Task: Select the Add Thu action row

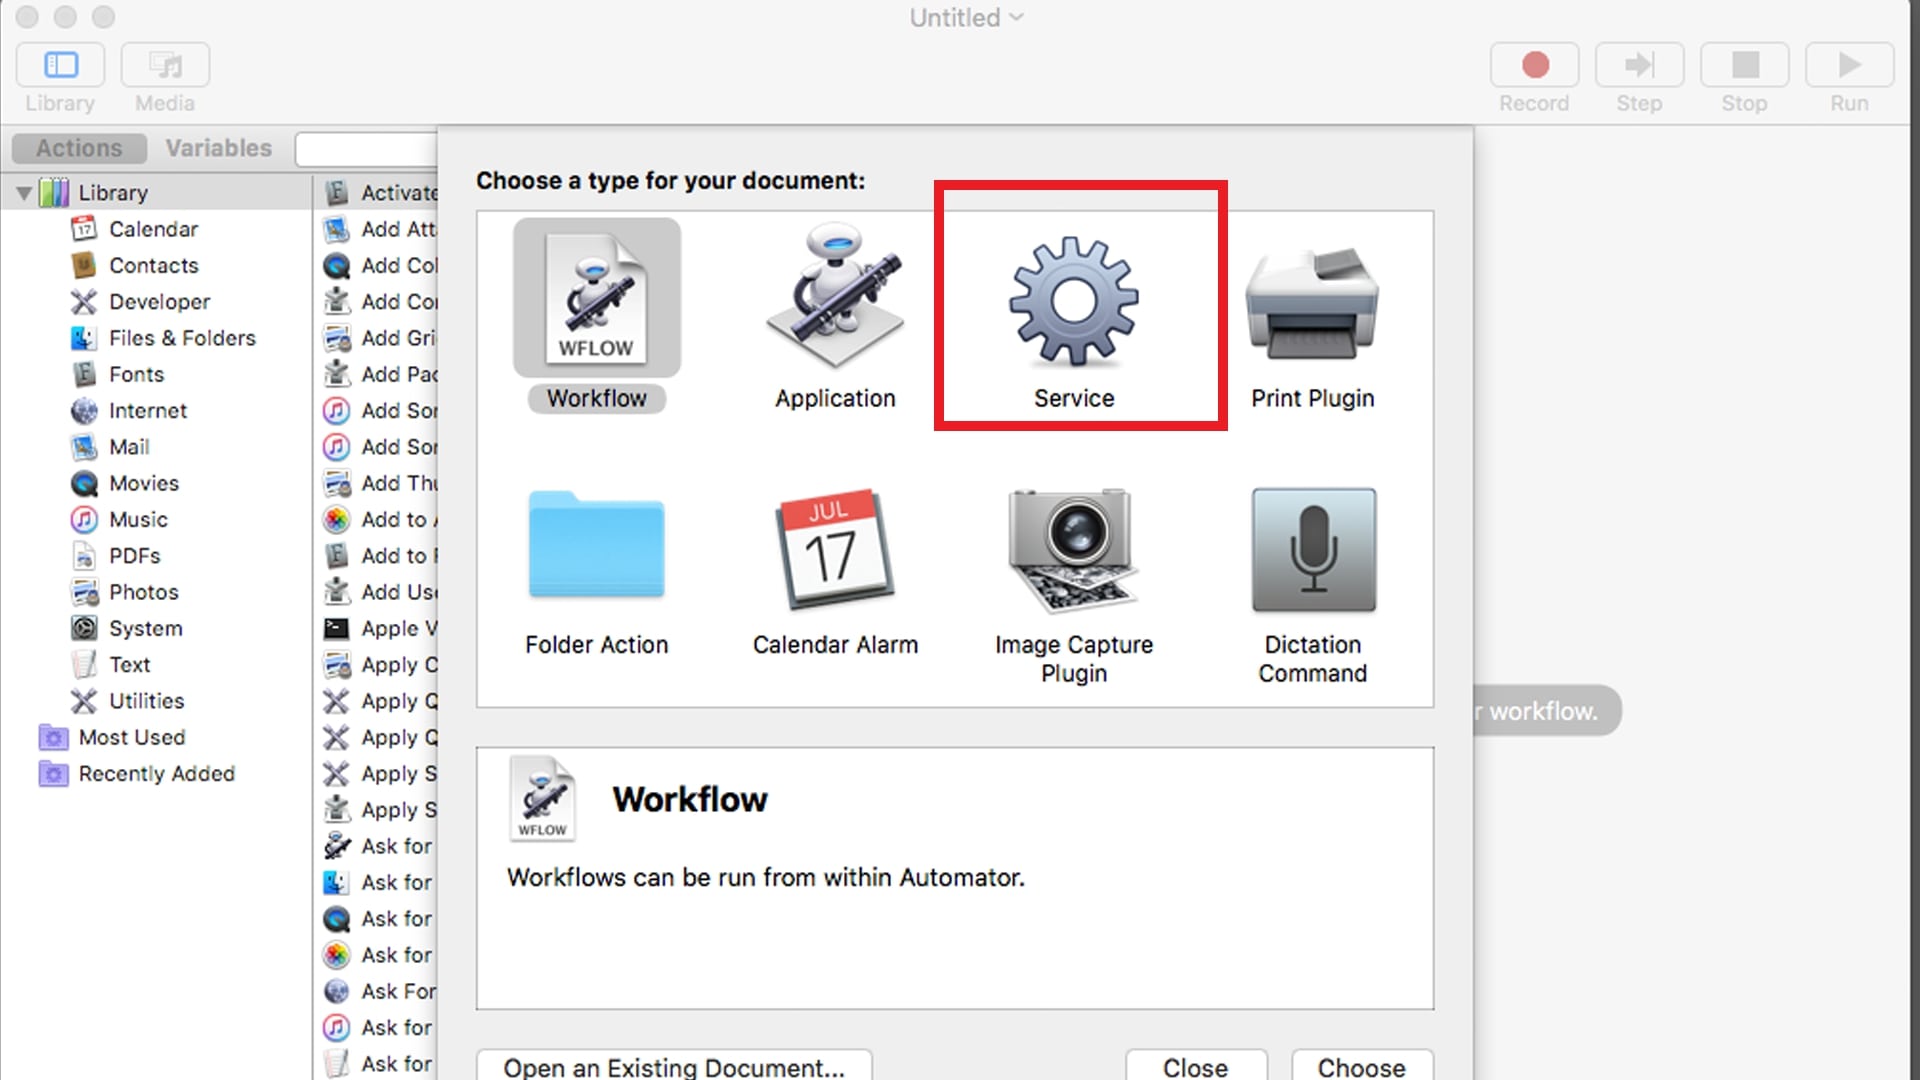Action: pyautogui.click(x=380, y=483)
